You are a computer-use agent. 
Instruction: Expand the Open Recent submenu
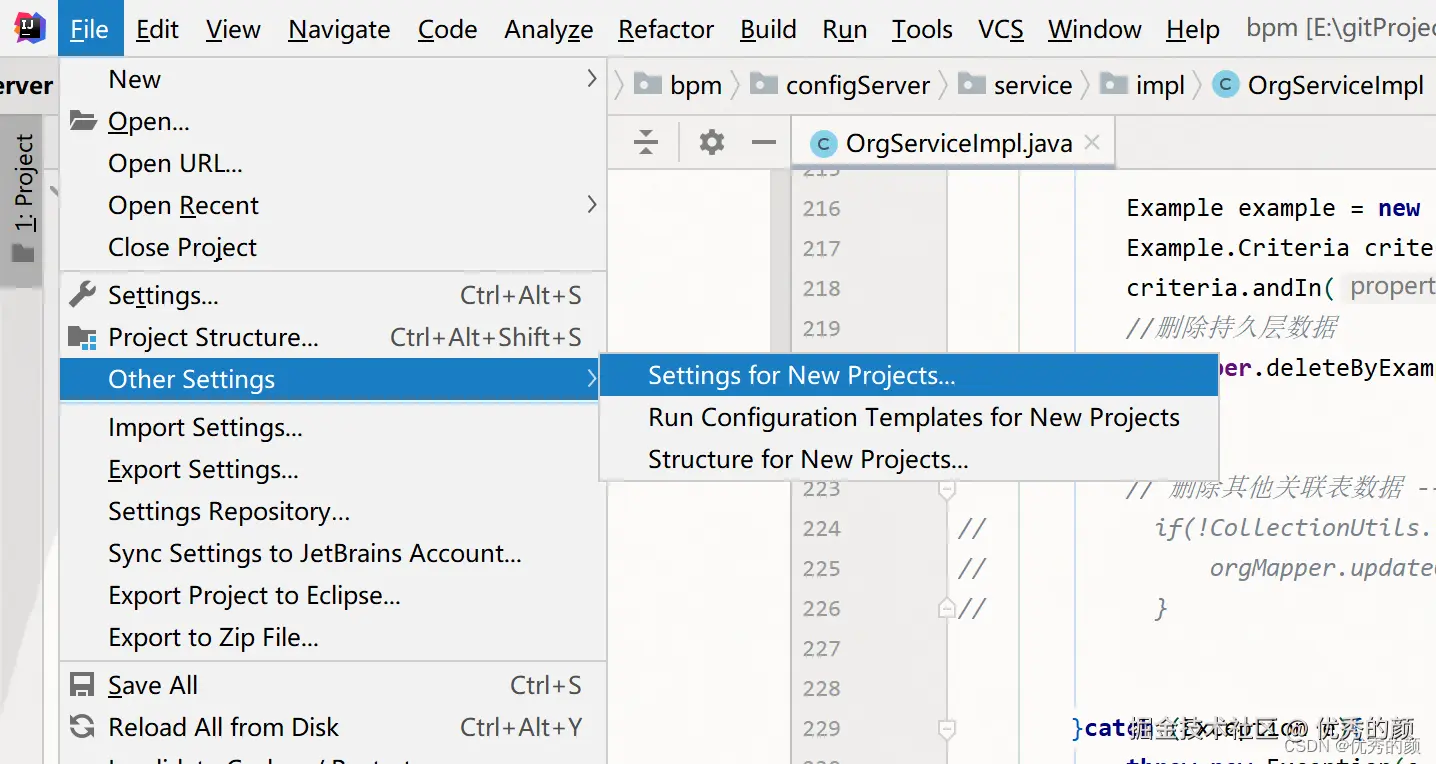pyautogui.click(x=591, y=205)
